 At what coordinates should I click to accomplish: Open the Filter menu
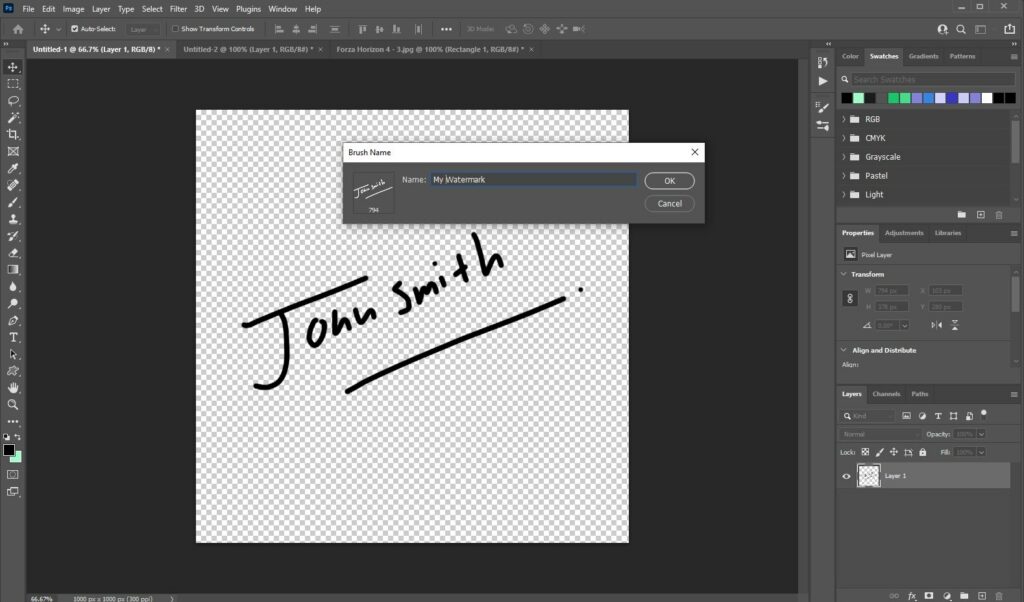coord(178,8)
